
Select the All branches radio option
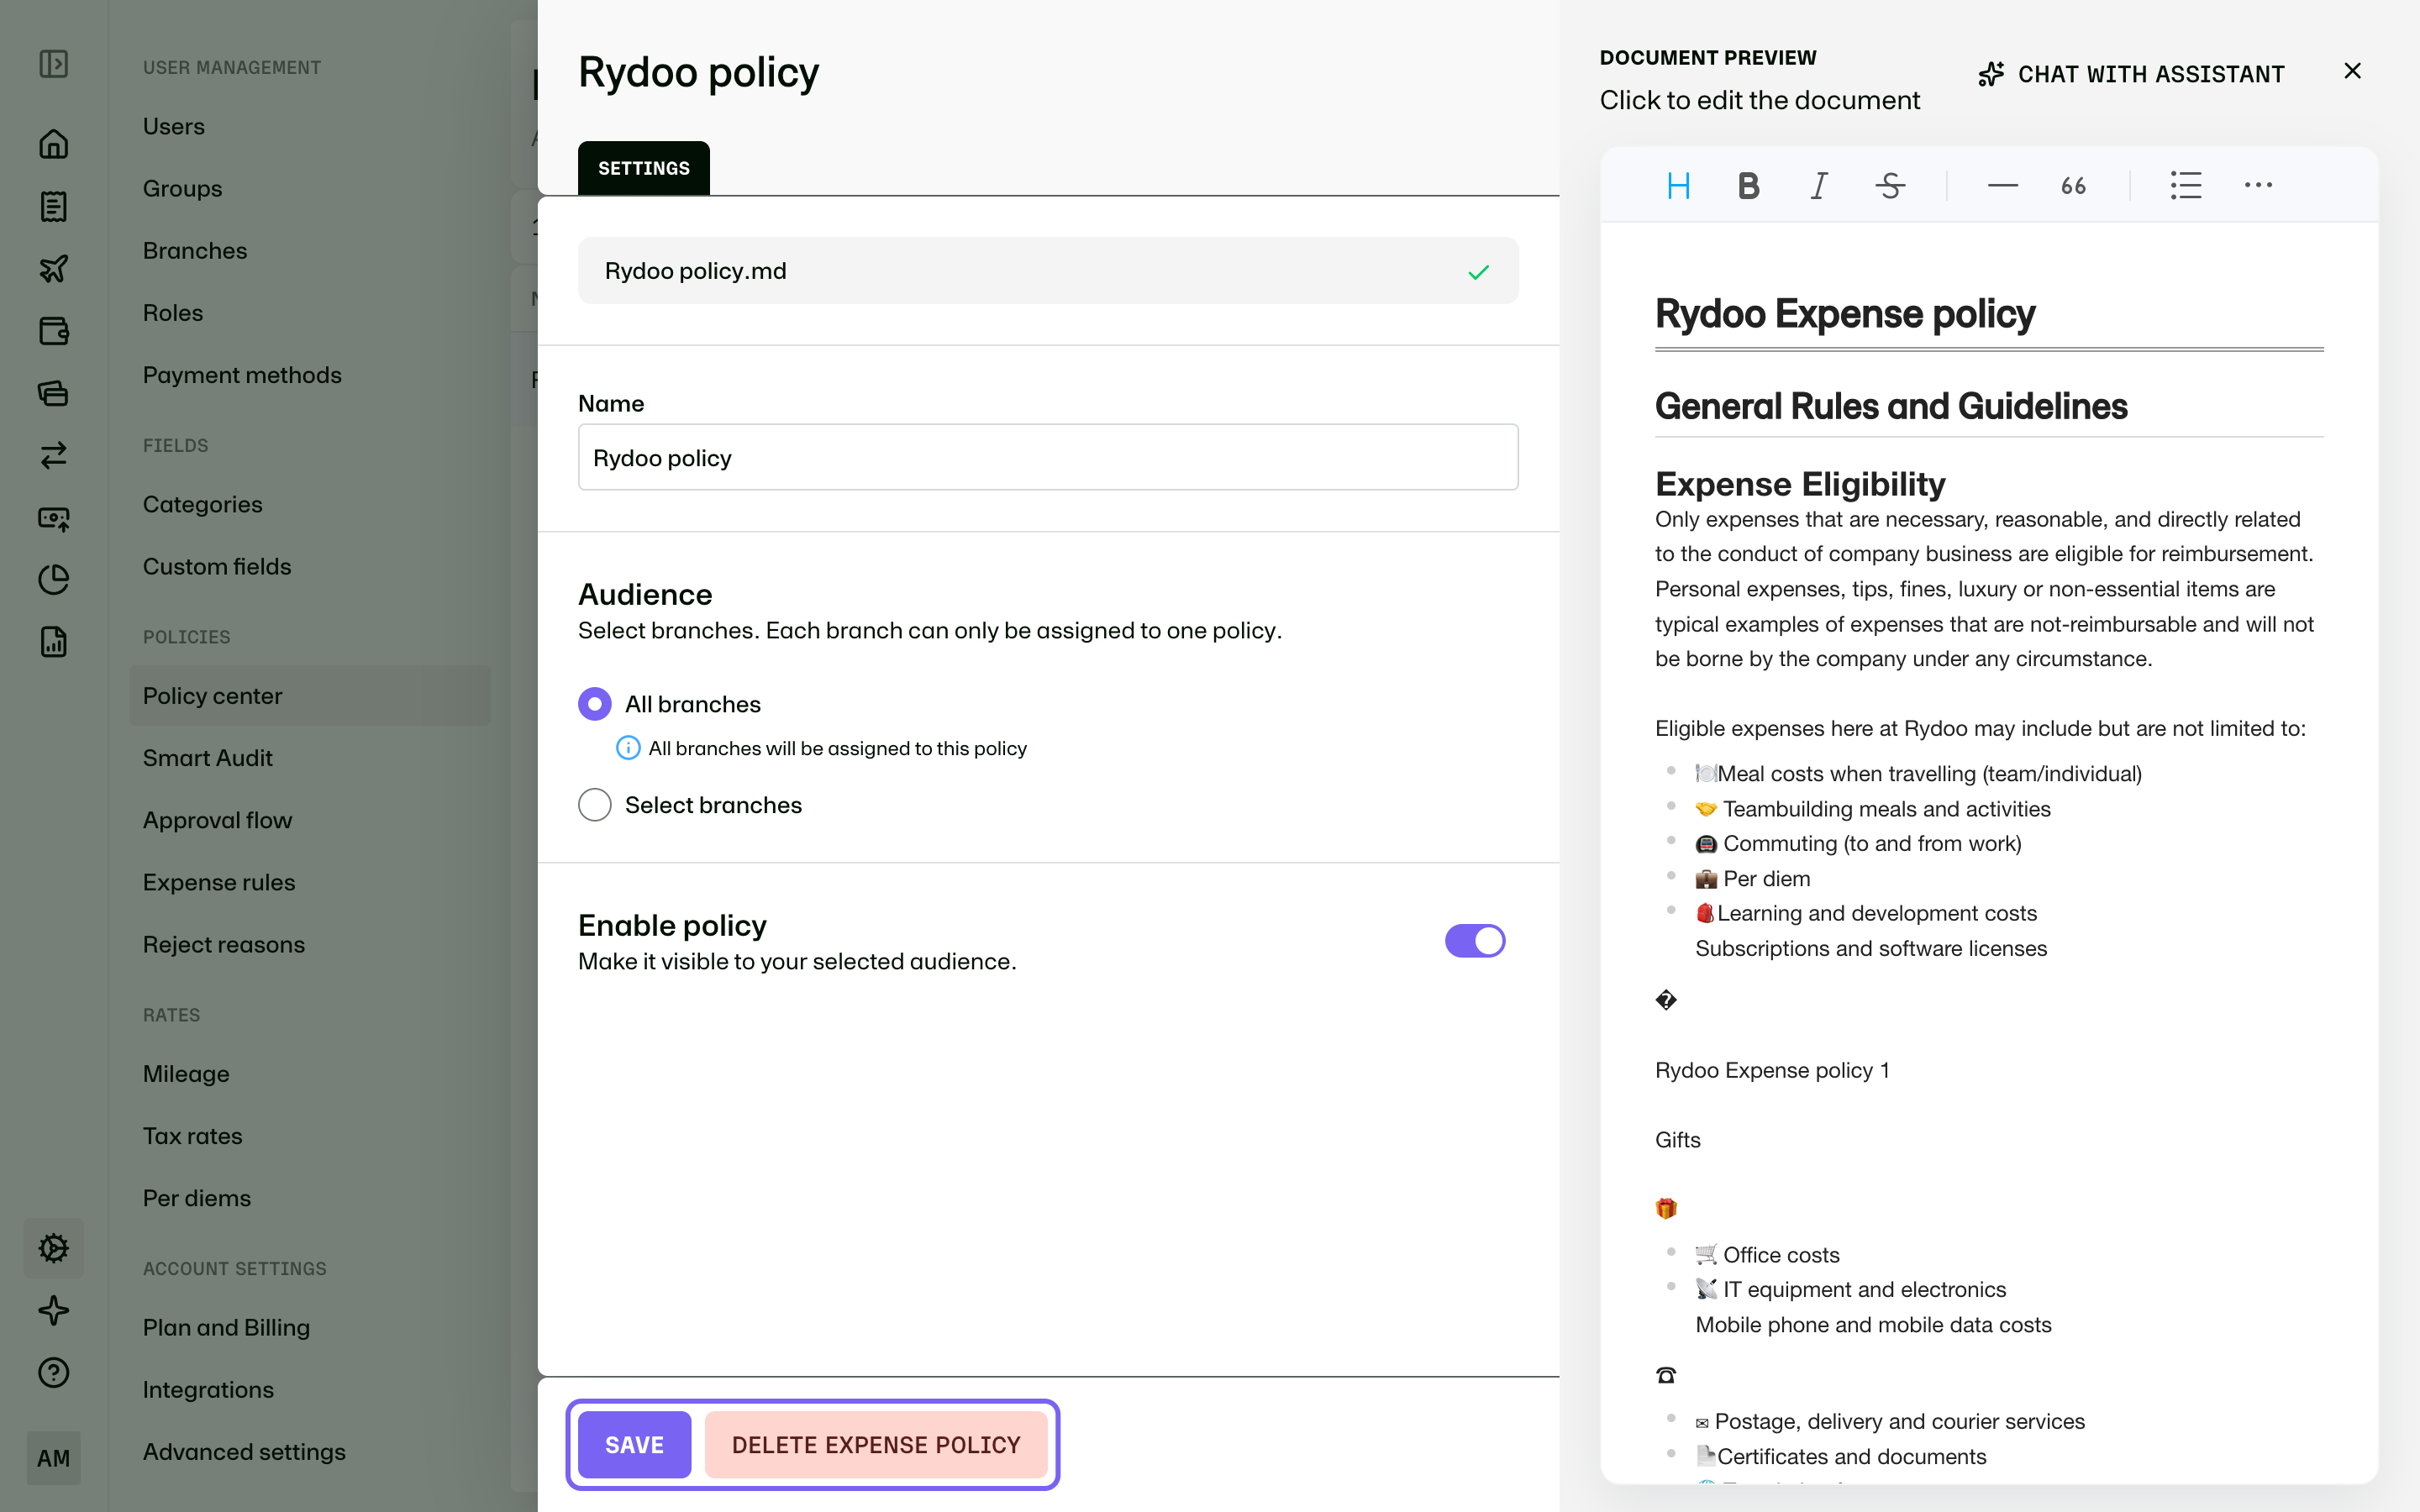coord(595,704)
